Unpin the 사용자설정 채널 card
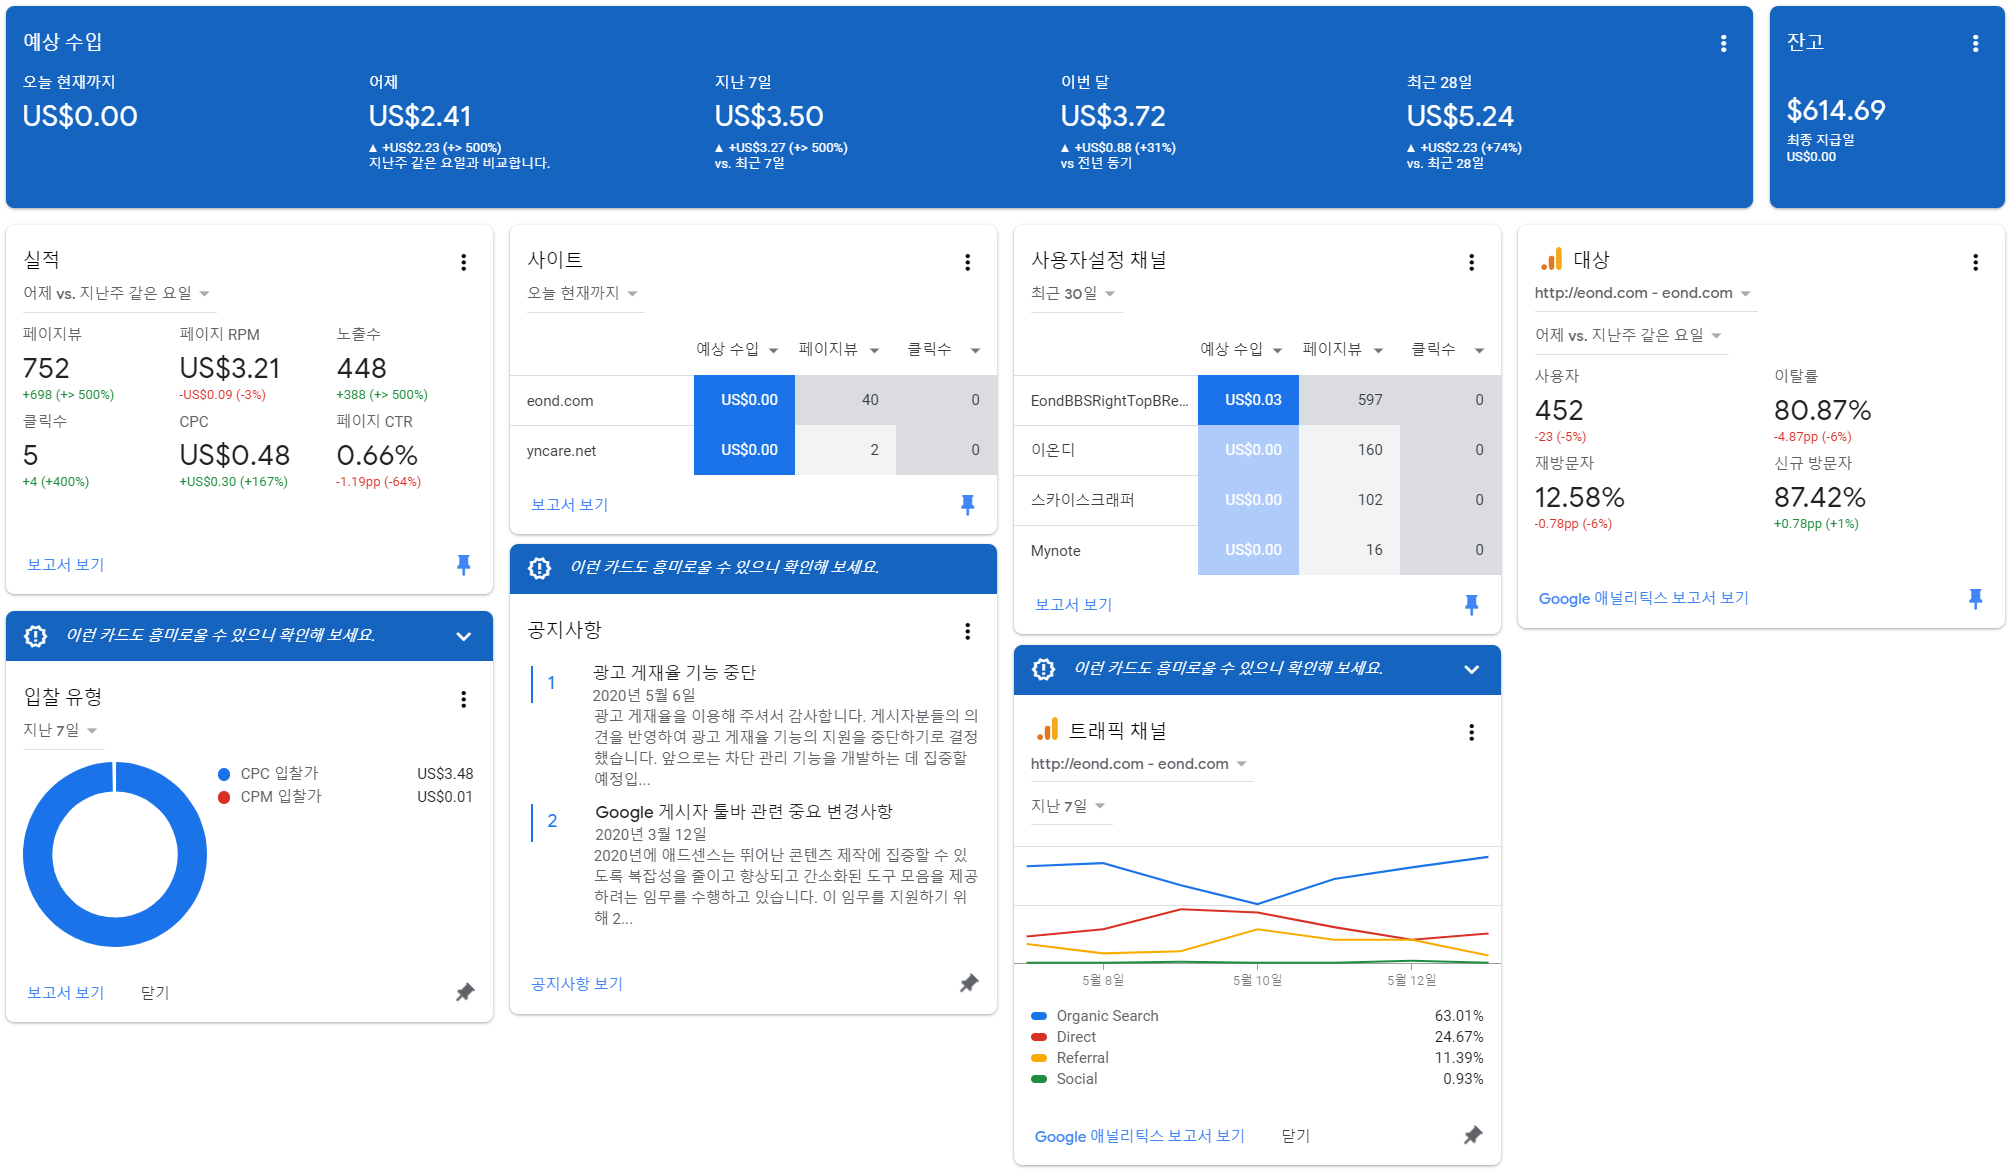This screenshot has width=2016, height=1176. 1471,605
